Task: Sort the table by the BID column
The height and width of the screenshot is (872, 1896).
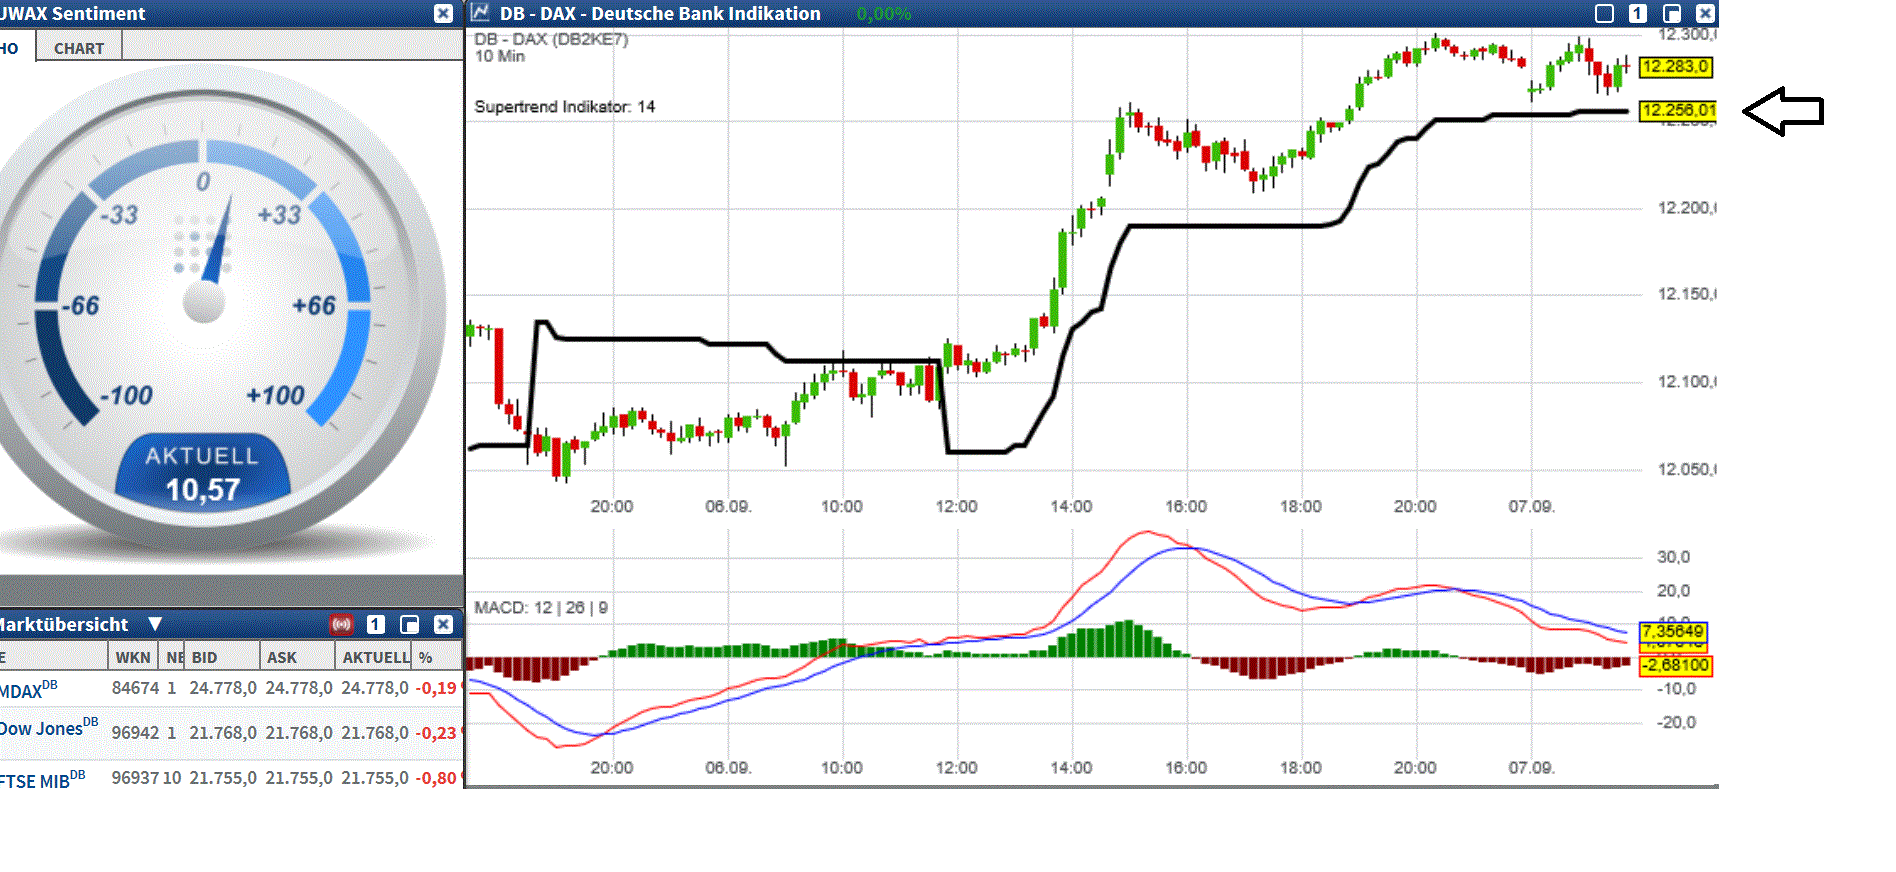Action: (x=222, y=657)
